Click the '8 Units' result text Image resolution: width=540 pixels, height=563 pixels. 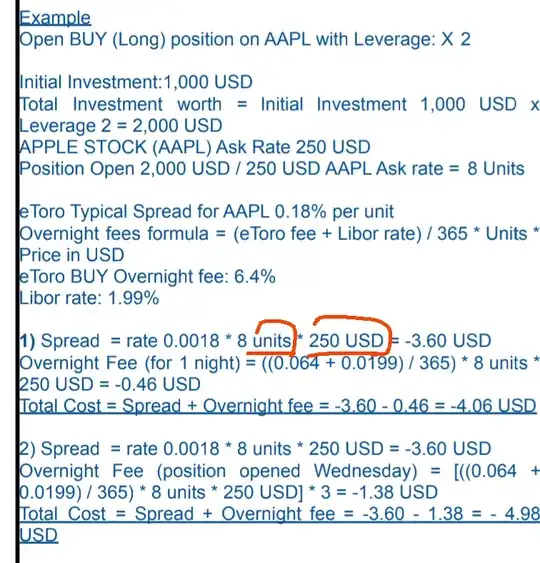[496, 169]
